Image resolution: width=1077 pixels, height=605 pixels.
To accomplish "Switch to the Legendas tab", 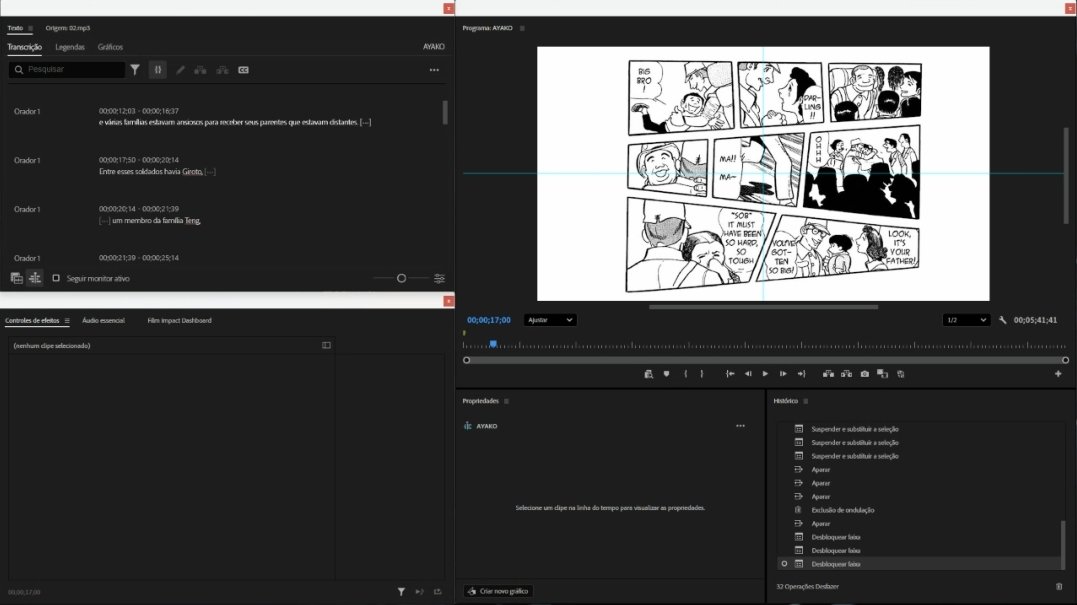I will tap(70, 47).
